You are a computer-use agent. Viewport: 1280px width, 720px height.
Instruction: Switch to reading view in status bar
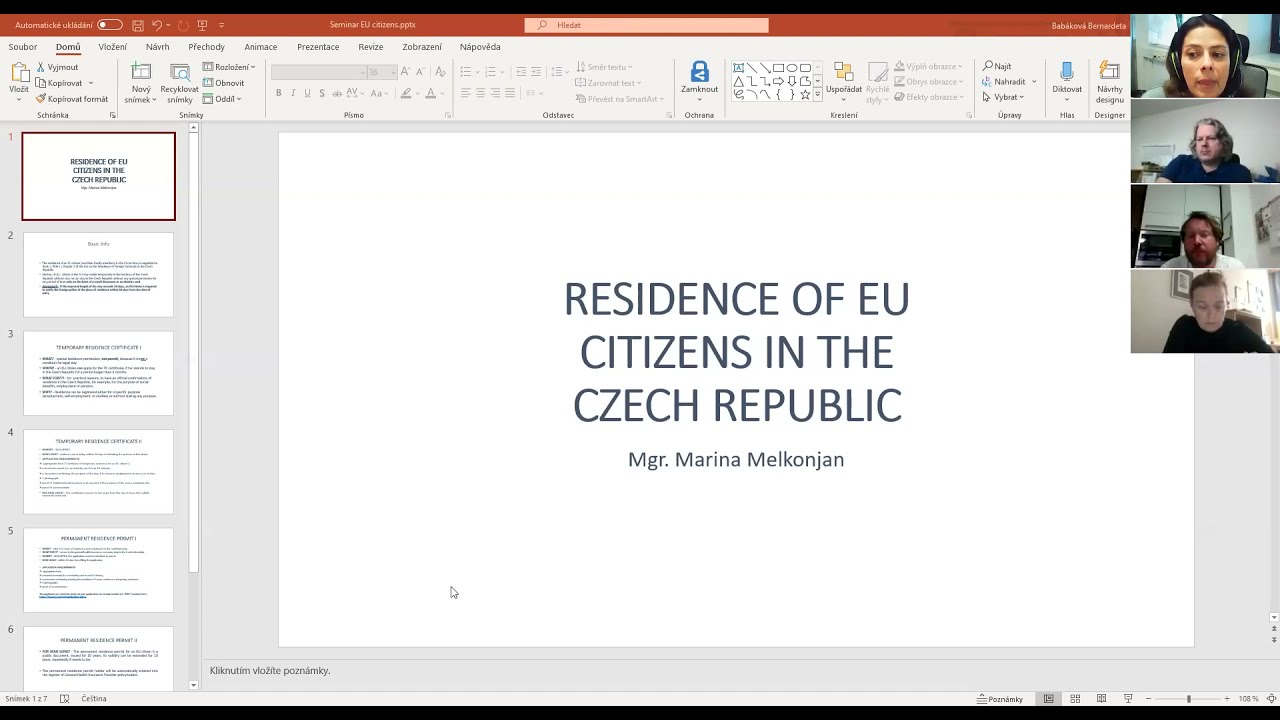1101,699
